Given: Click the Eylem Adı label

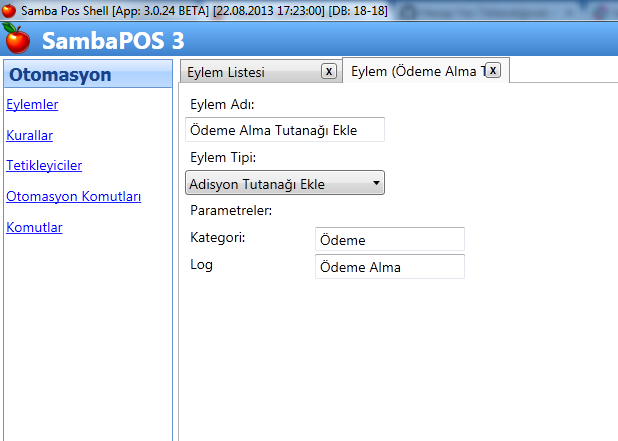Looking at the screenshot, I should click(222, 104).
